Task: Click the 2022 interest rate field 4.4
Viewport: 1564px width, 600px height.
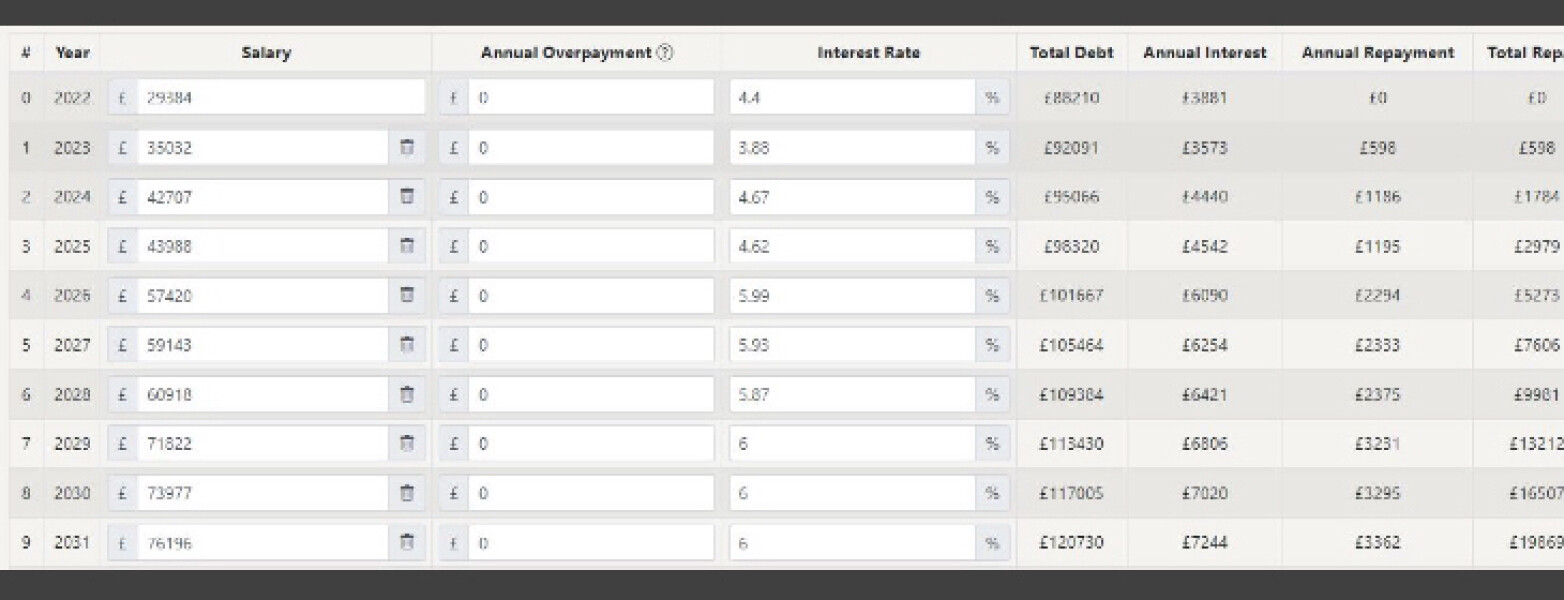Action: click(x=852, y=98)
